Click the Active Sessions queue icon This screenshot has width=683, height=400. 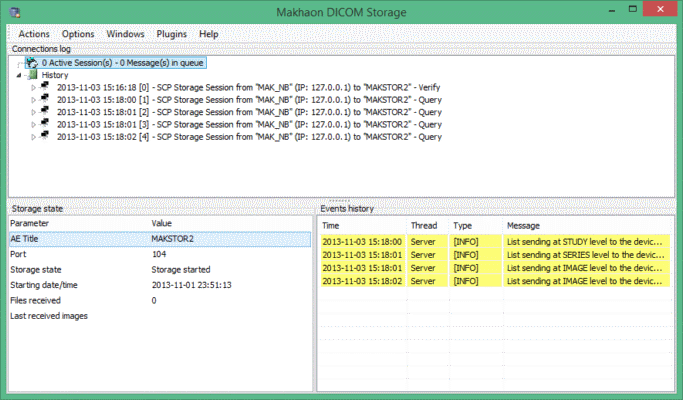31,62
